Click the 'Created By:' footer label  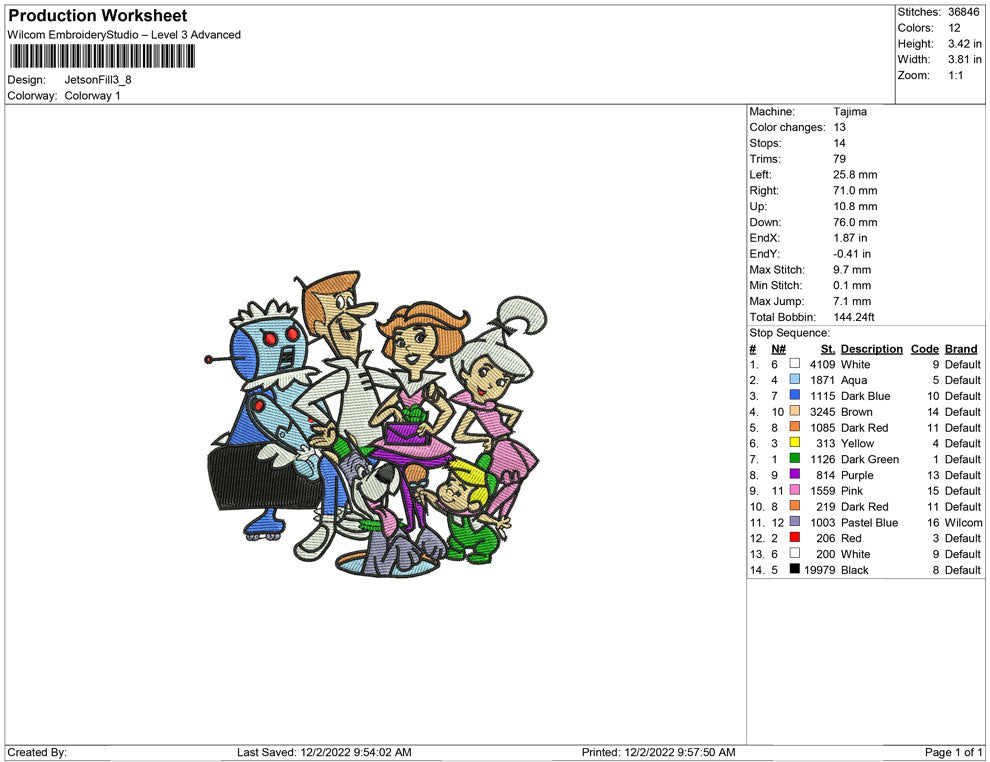pos(37,752)
